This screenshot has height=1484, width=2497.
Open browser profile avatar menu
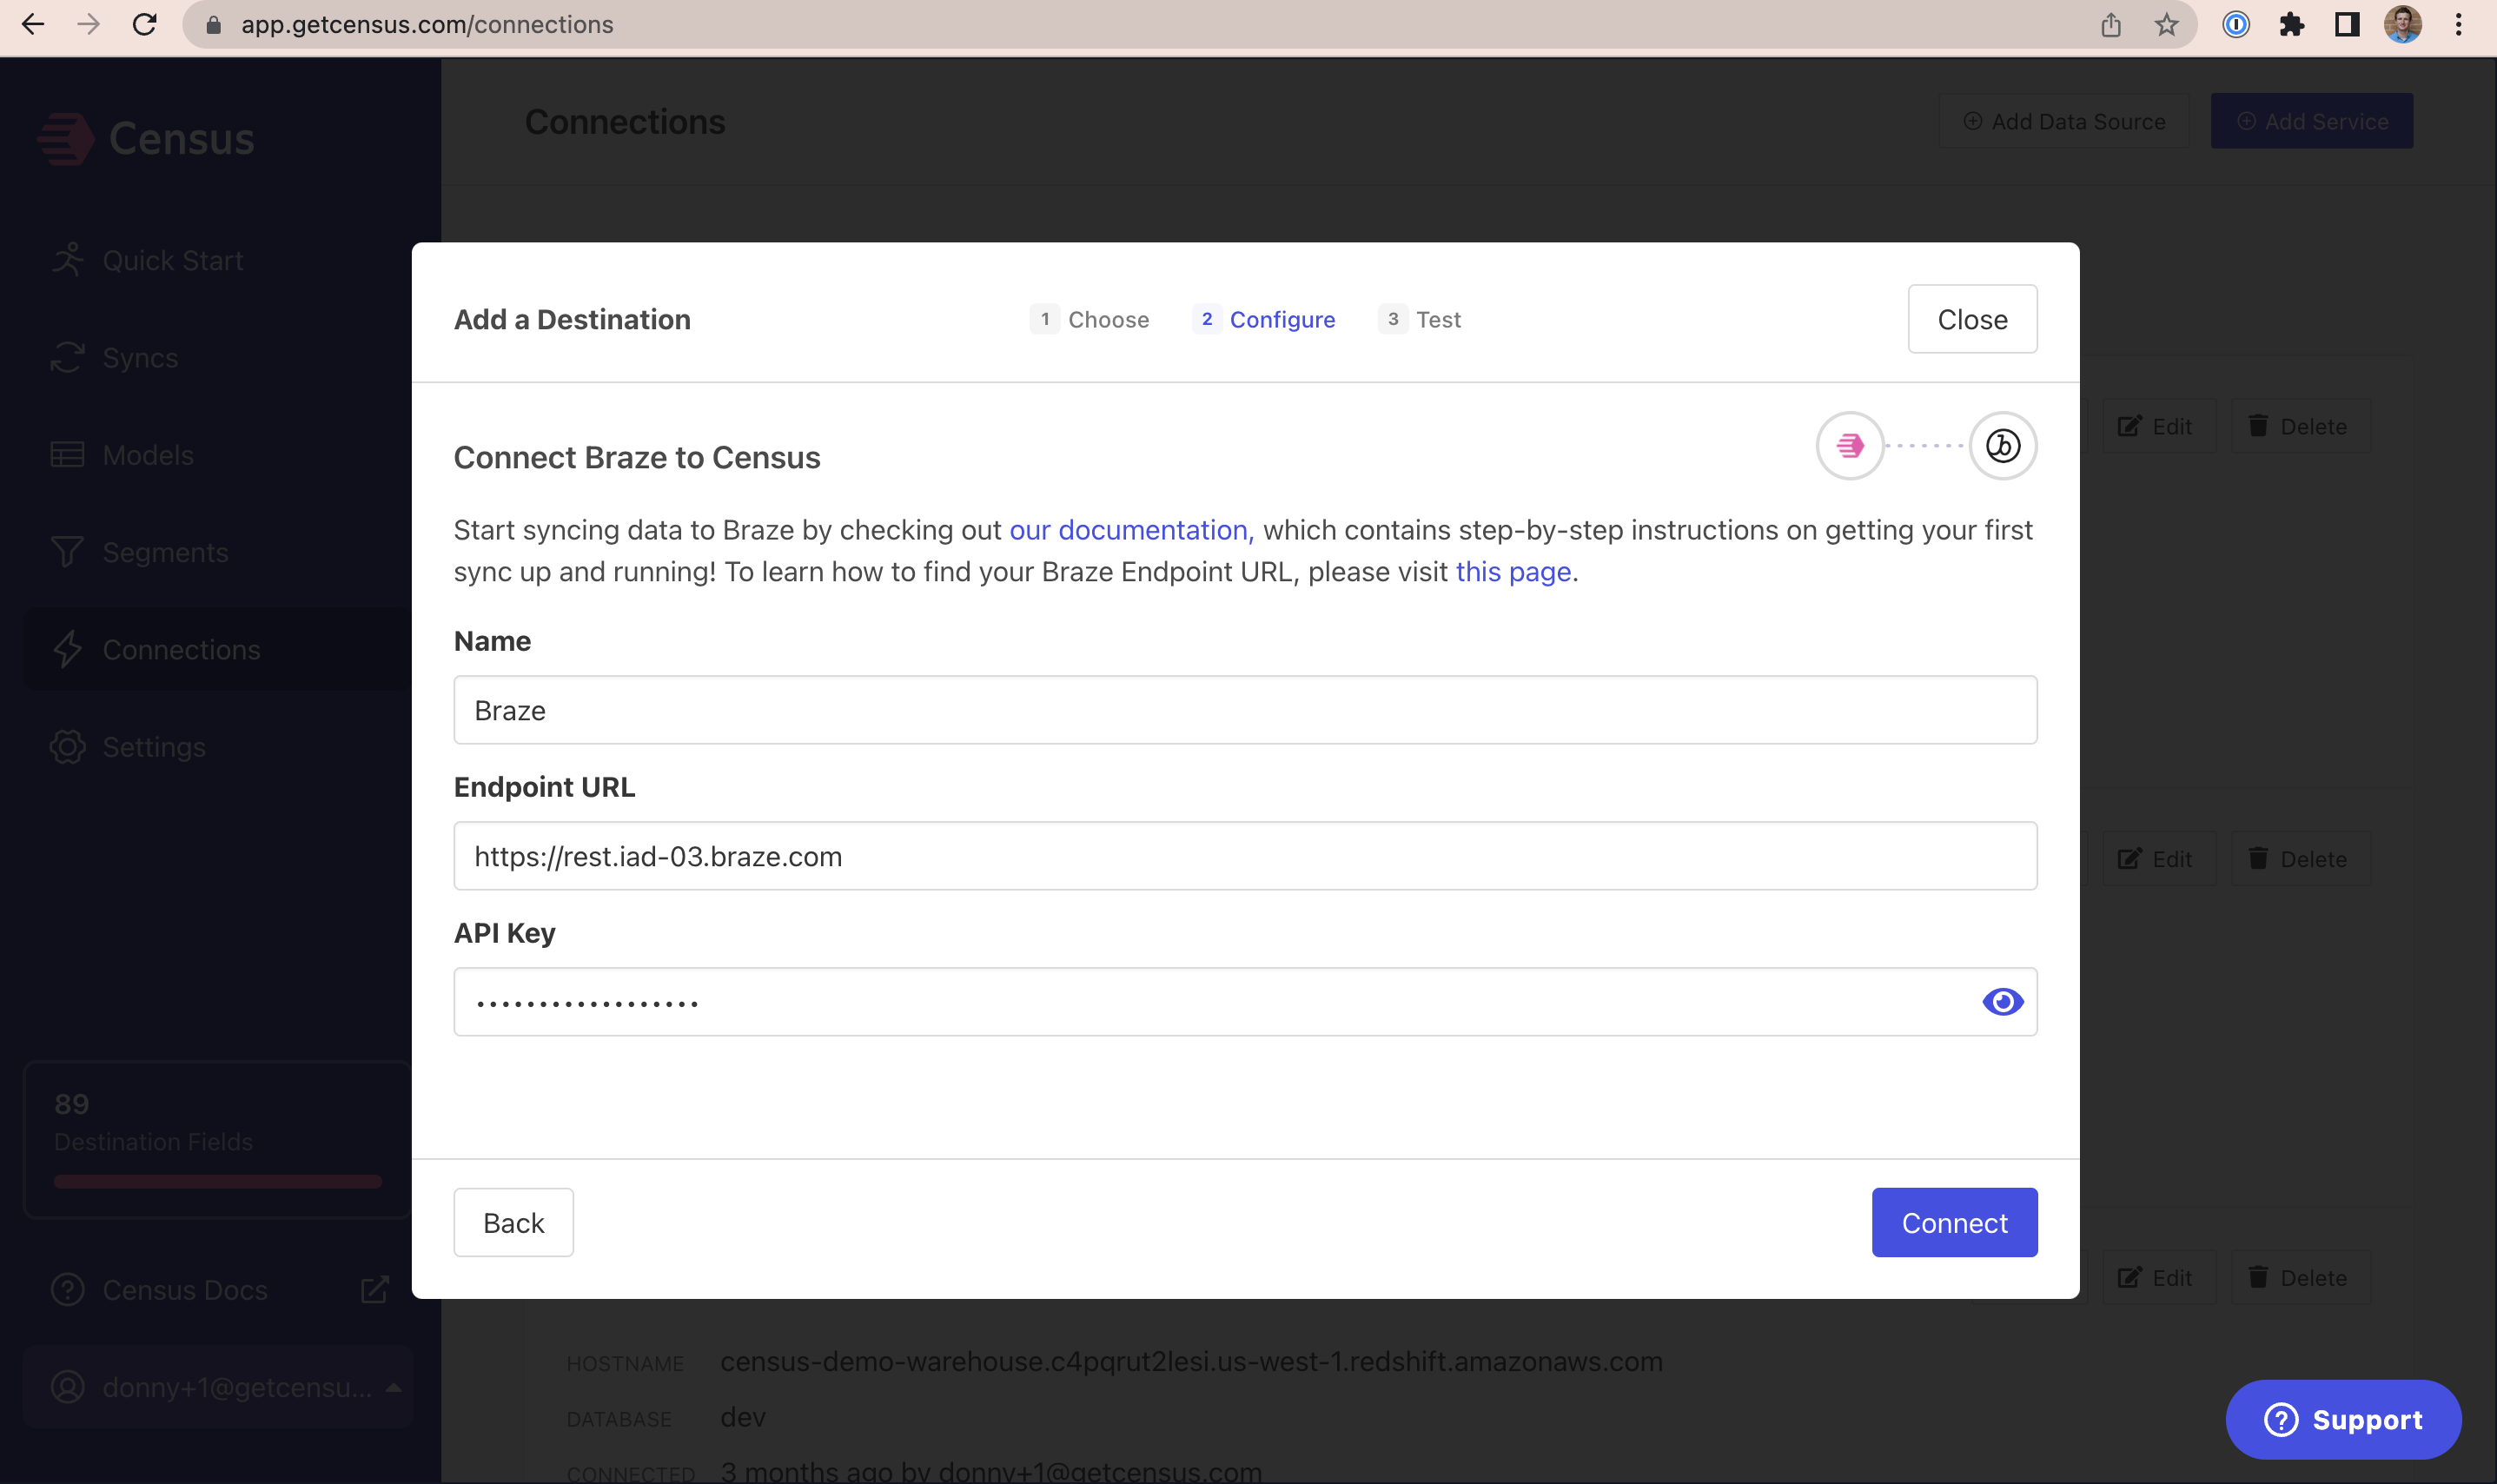[x=2402, y=25]
